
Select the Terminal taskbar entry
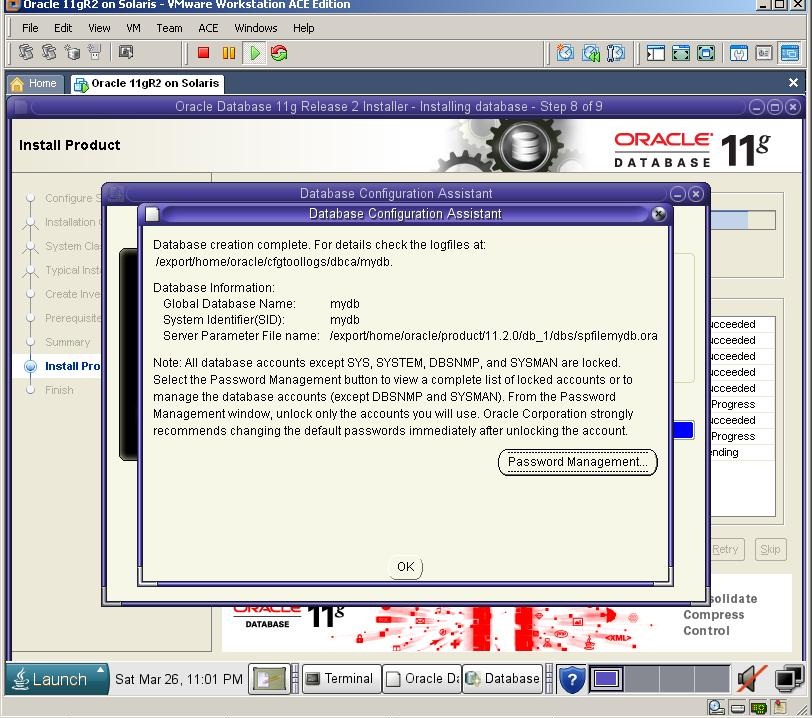click(x=340, y=679)
